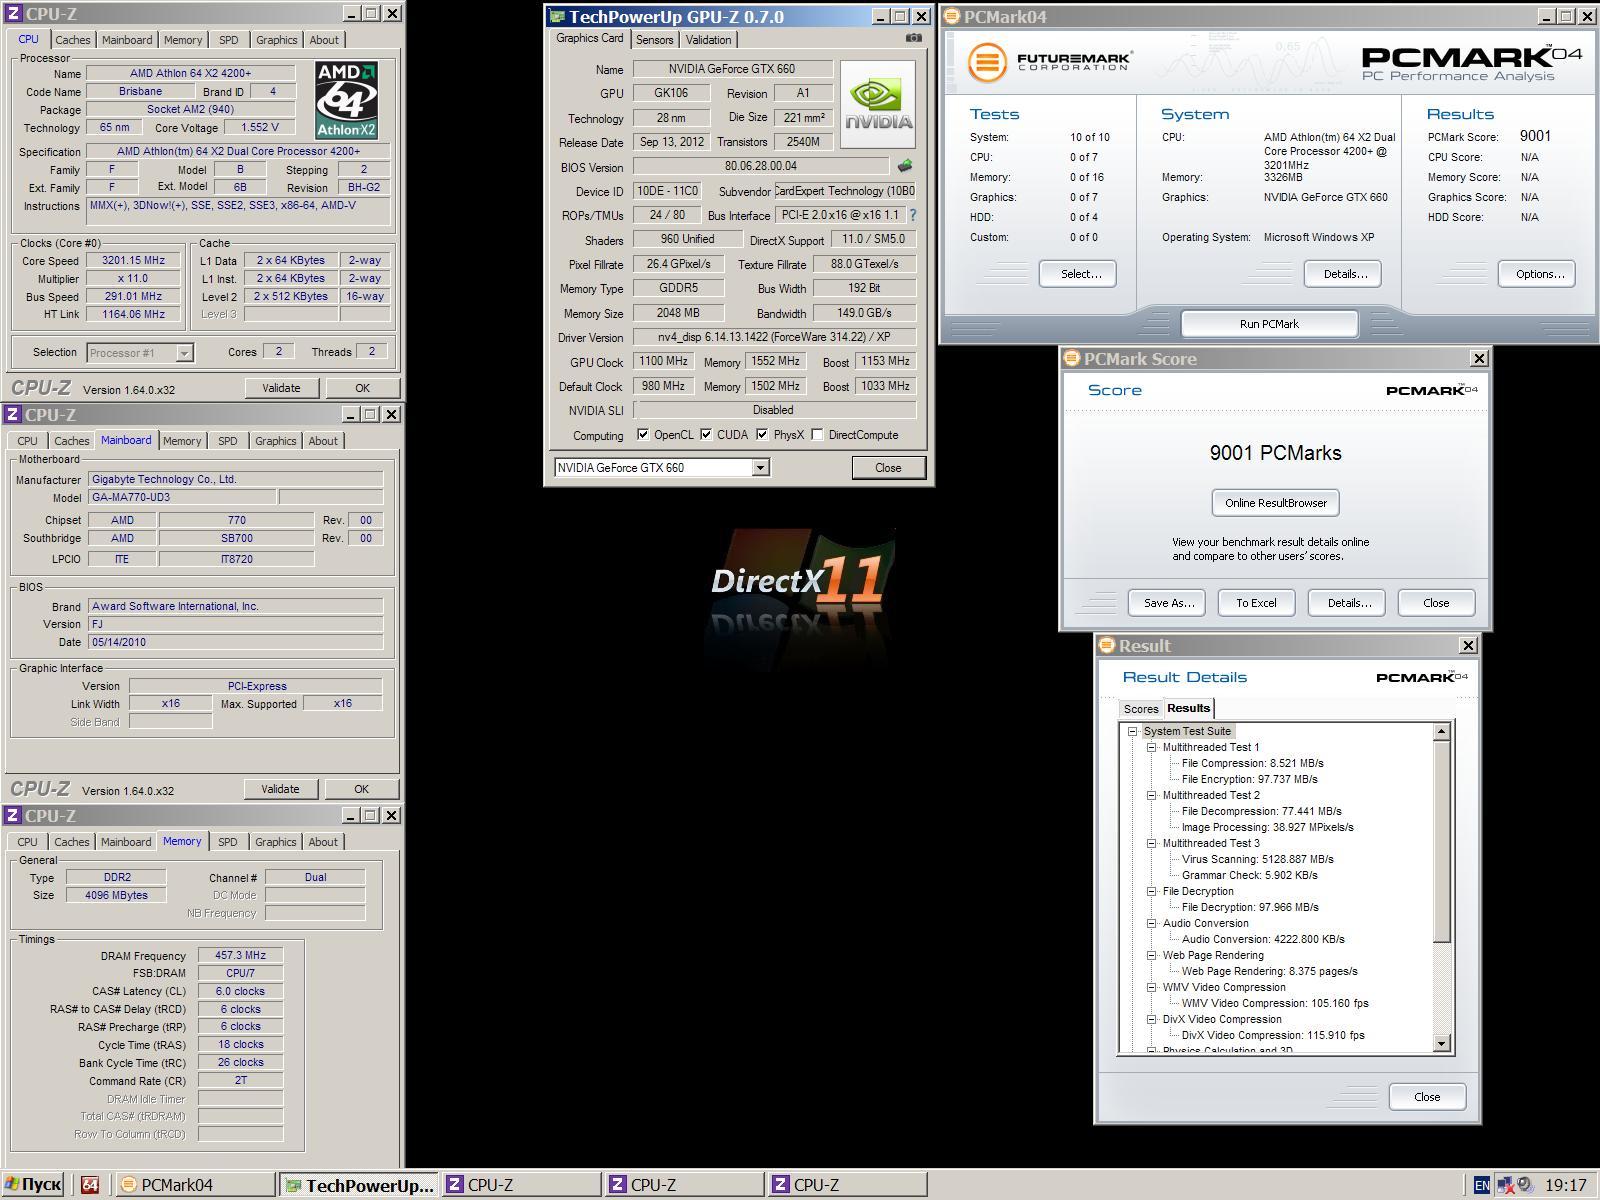Screen dimensions: 1600x1200
Task: Click scroll up arrow in results tree
Action: coord(1441,731)
